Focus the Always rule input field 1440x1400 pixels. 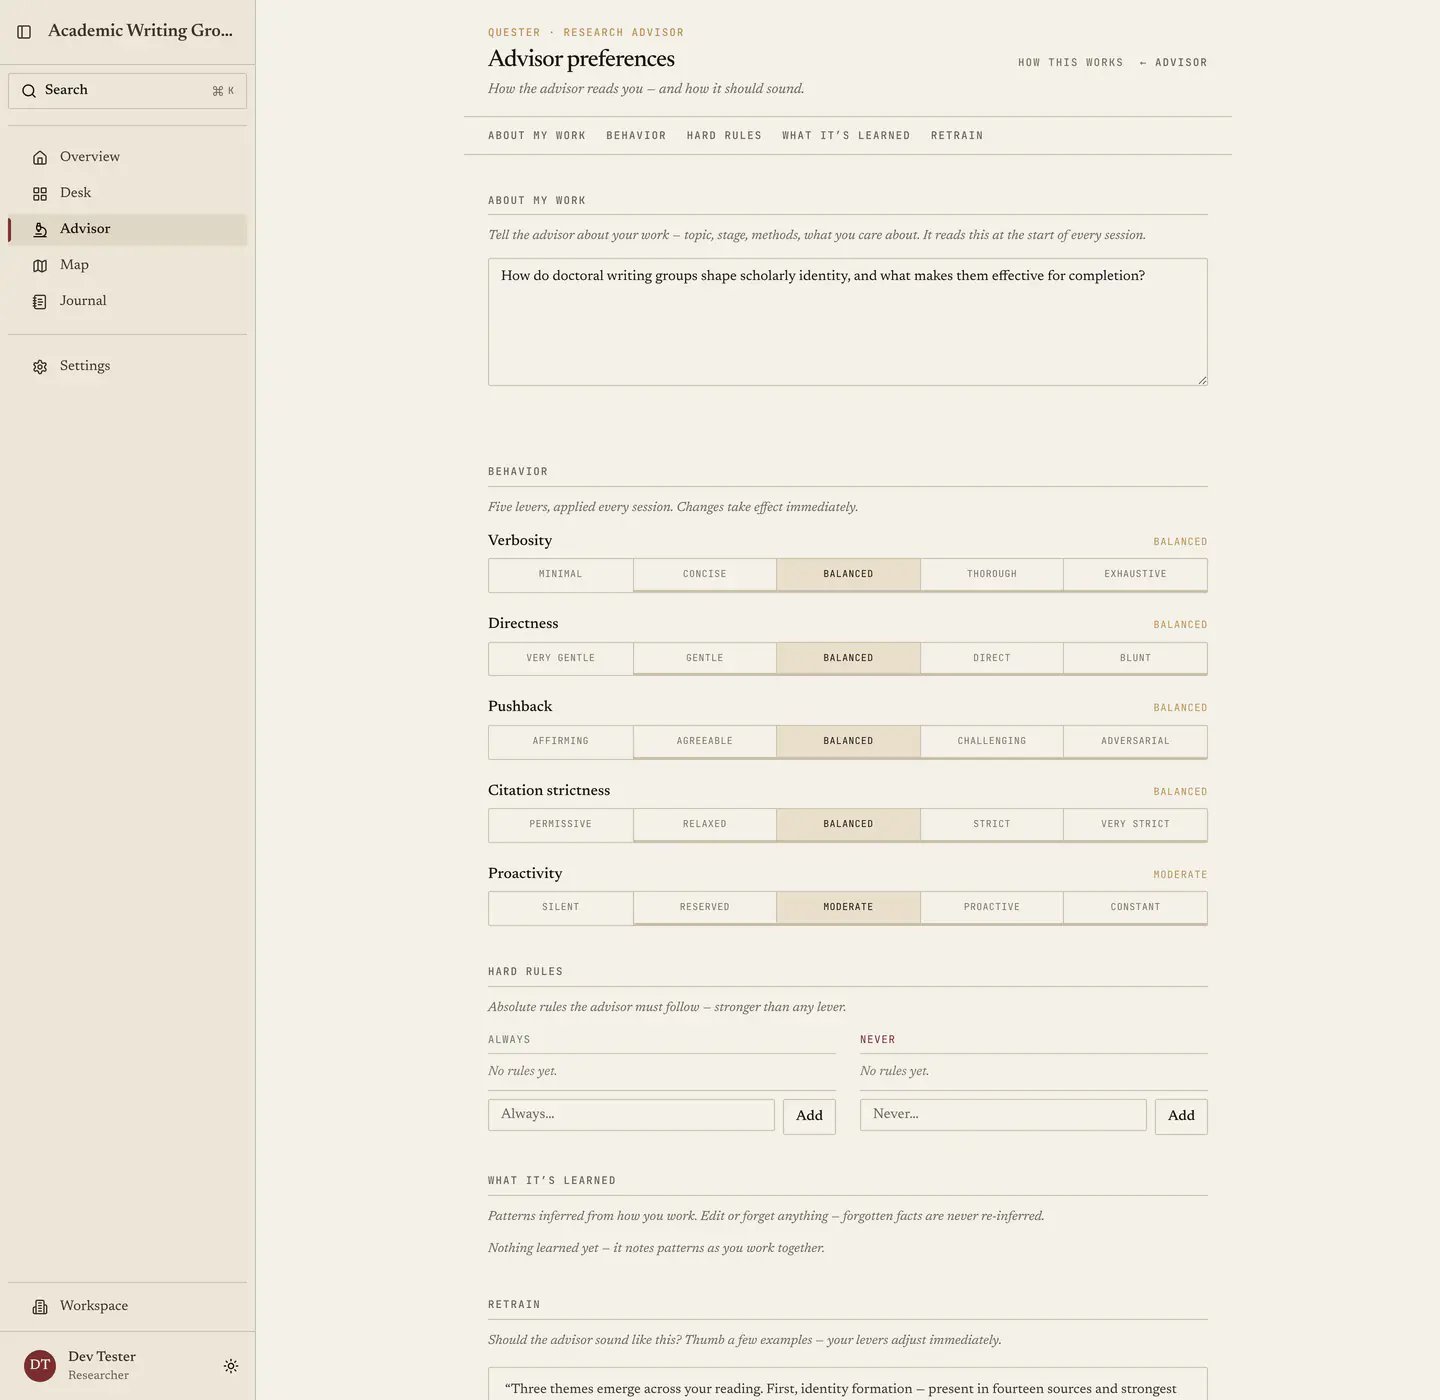631,1115
